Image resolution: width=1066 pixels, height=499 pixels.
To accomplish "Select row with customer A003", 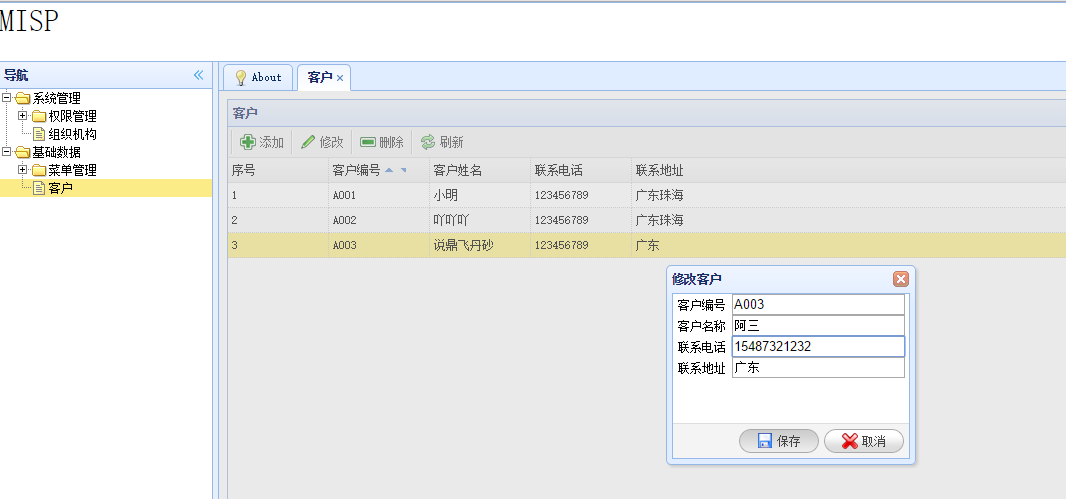I will [x=647, y=245].
